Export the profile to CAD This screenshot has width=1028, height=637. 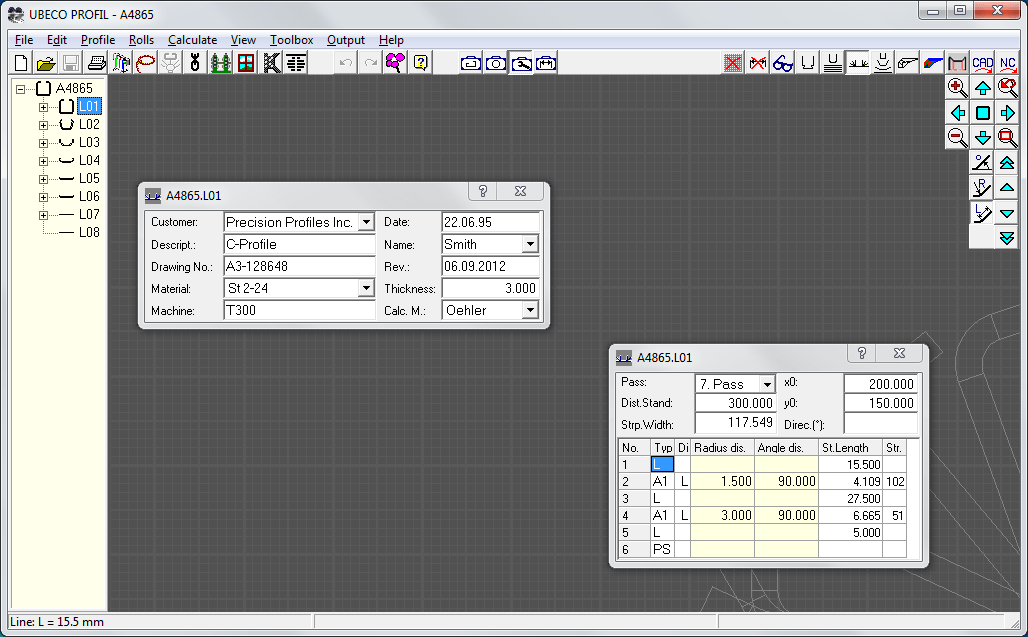click(x=981, y=62)
